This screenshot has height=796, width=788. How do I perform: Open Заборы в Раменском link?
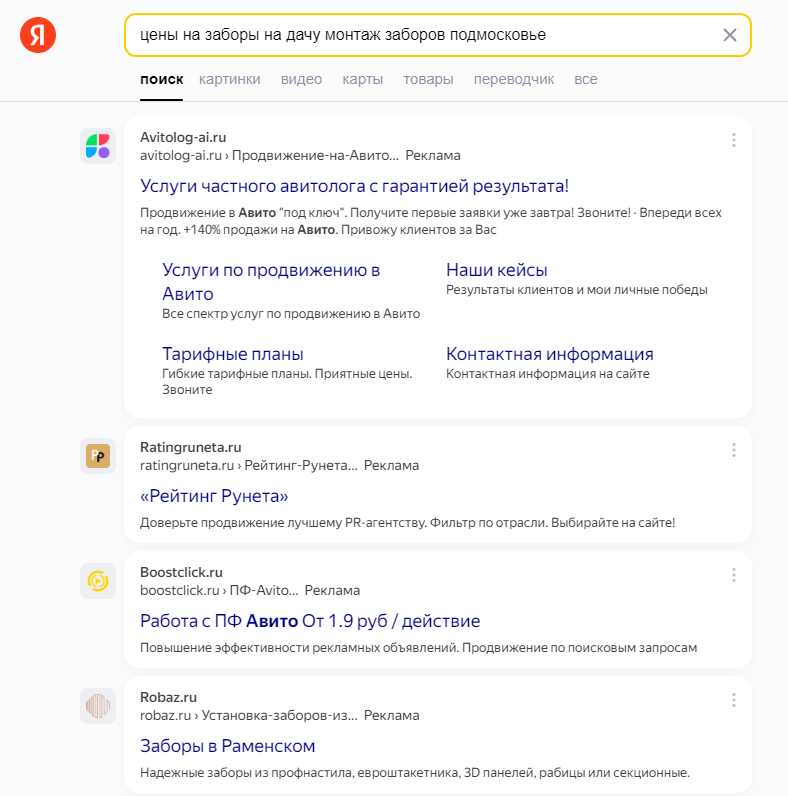228,746
